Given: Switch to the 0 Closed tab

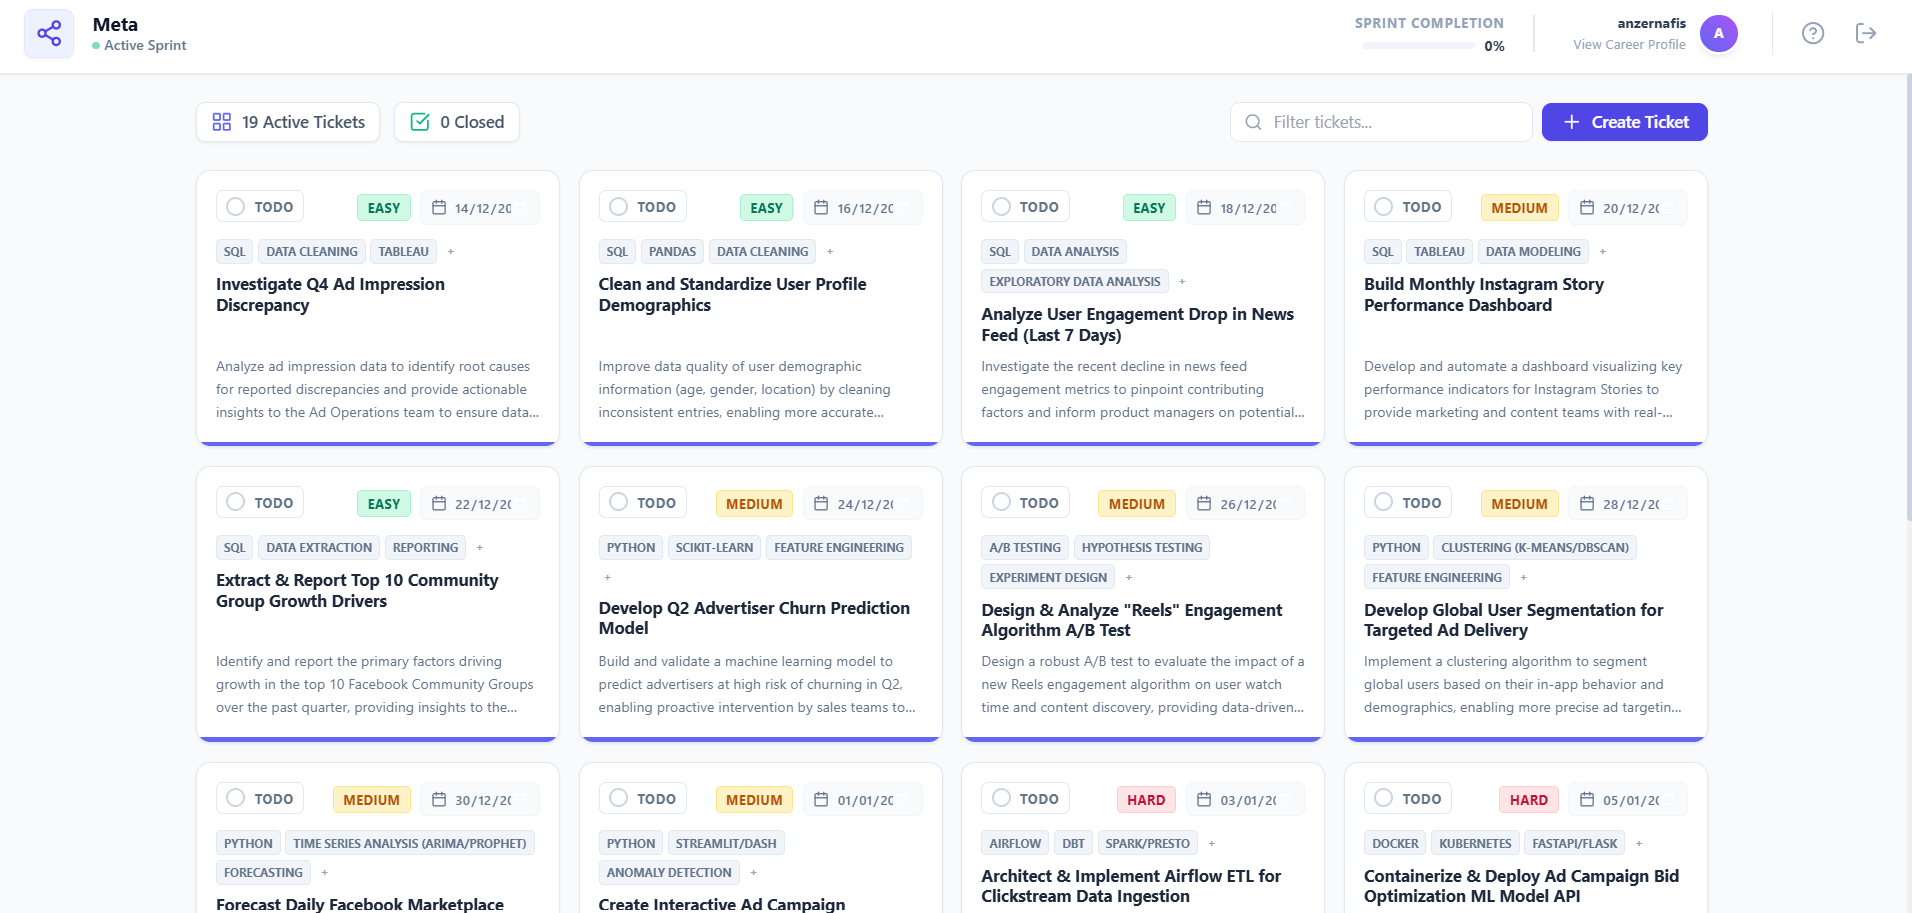Looking at the screenshot, I should point(457,122).
